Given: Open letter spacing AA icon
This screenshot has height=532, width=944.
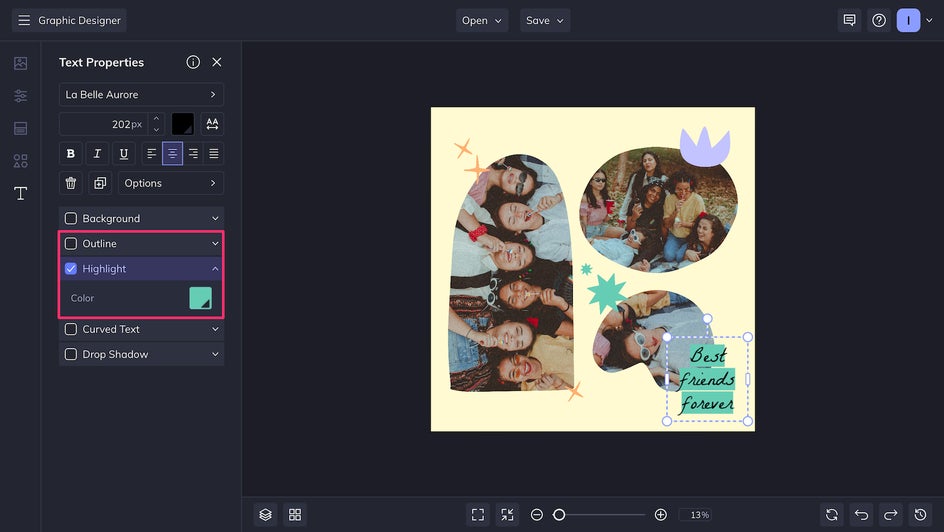Looking at the screenshot, I should click(x=213, y=124).
